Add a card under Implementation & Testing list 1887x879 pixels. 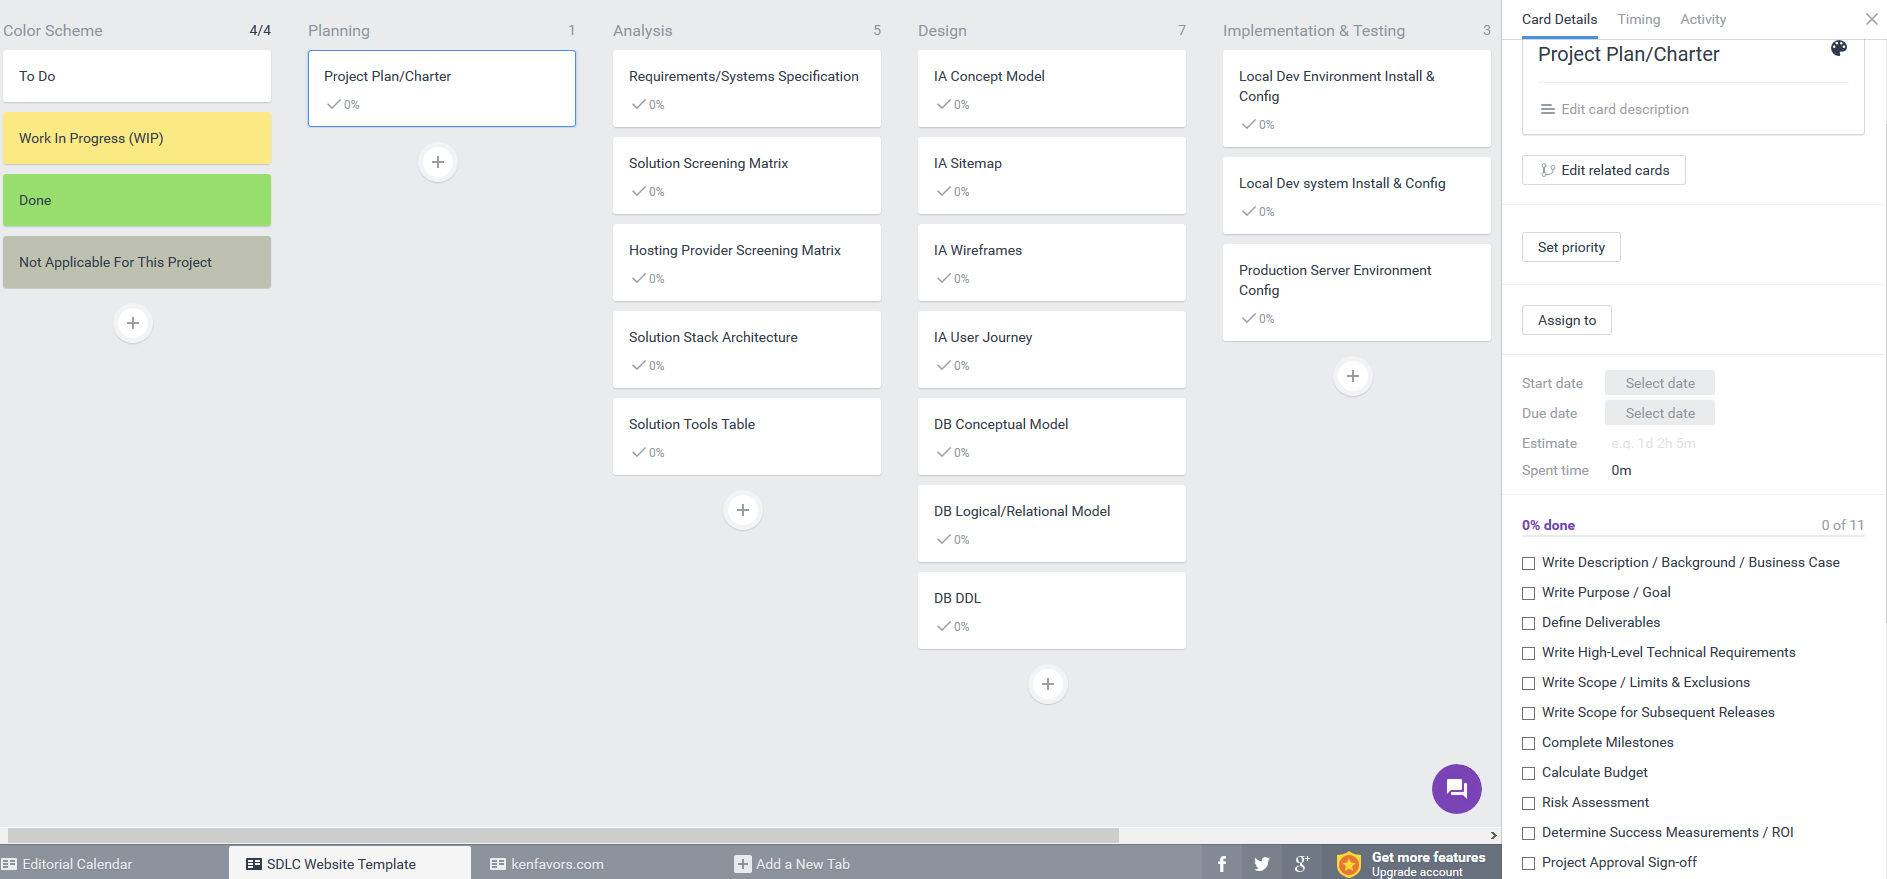point(1353,376)
